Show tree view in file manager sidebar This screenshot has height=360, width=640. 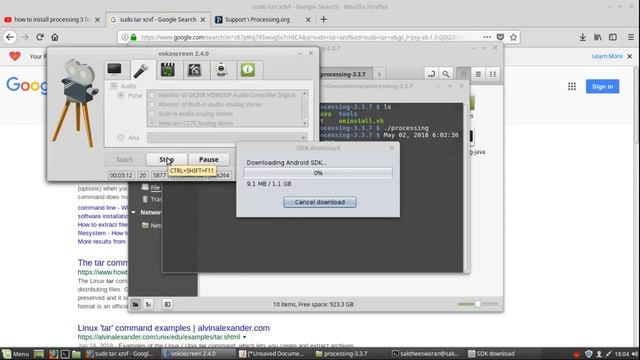[149, 304]
